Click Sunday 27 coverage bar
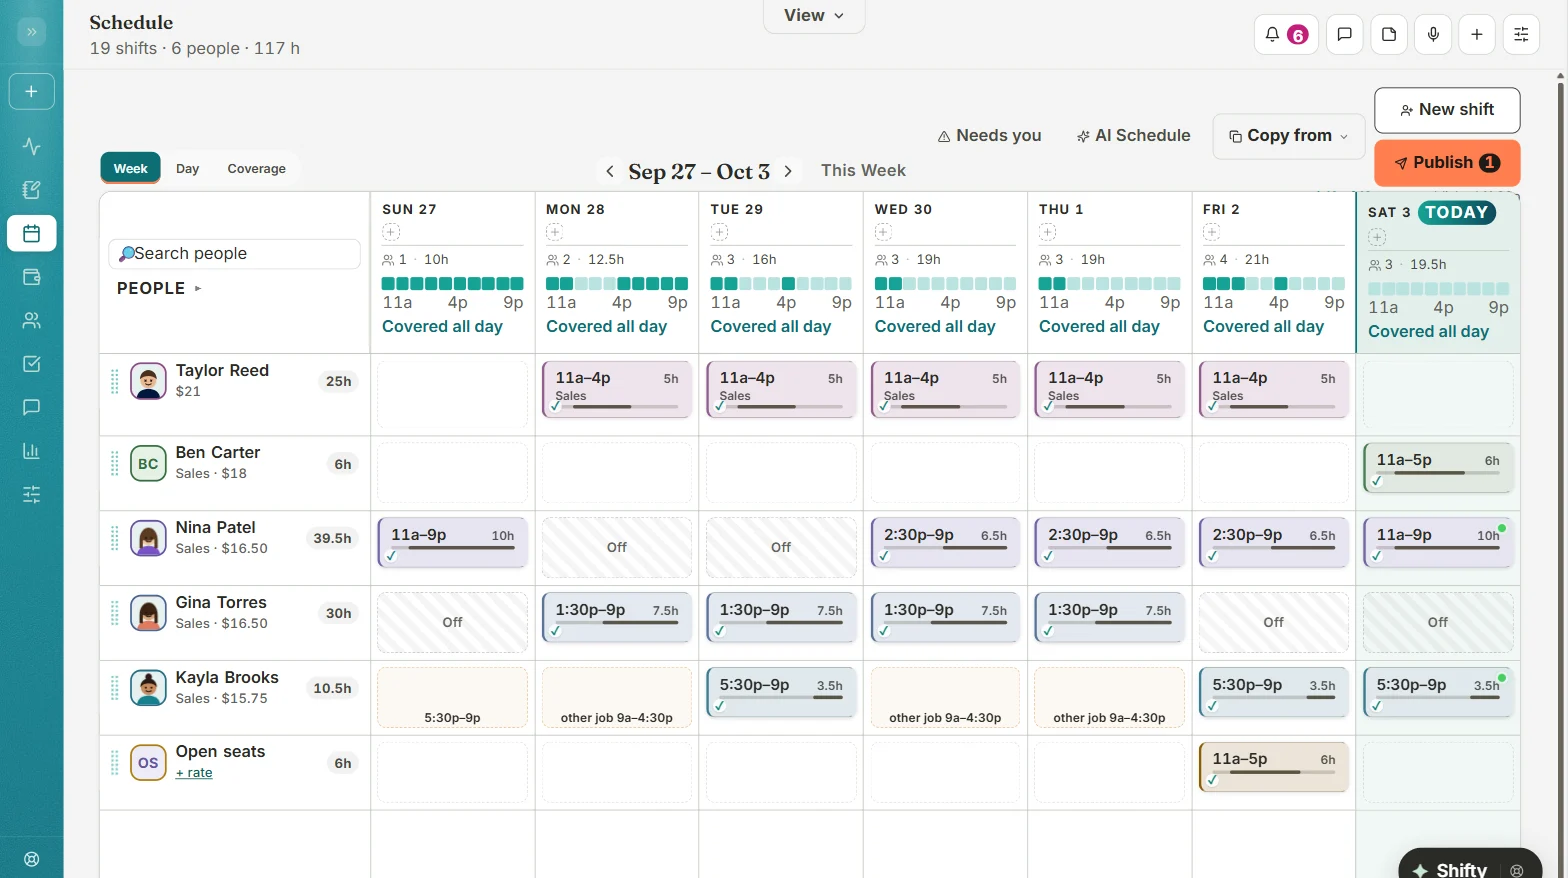The height and width of the screenshot is (878, 1568). (x=452, y=284)
